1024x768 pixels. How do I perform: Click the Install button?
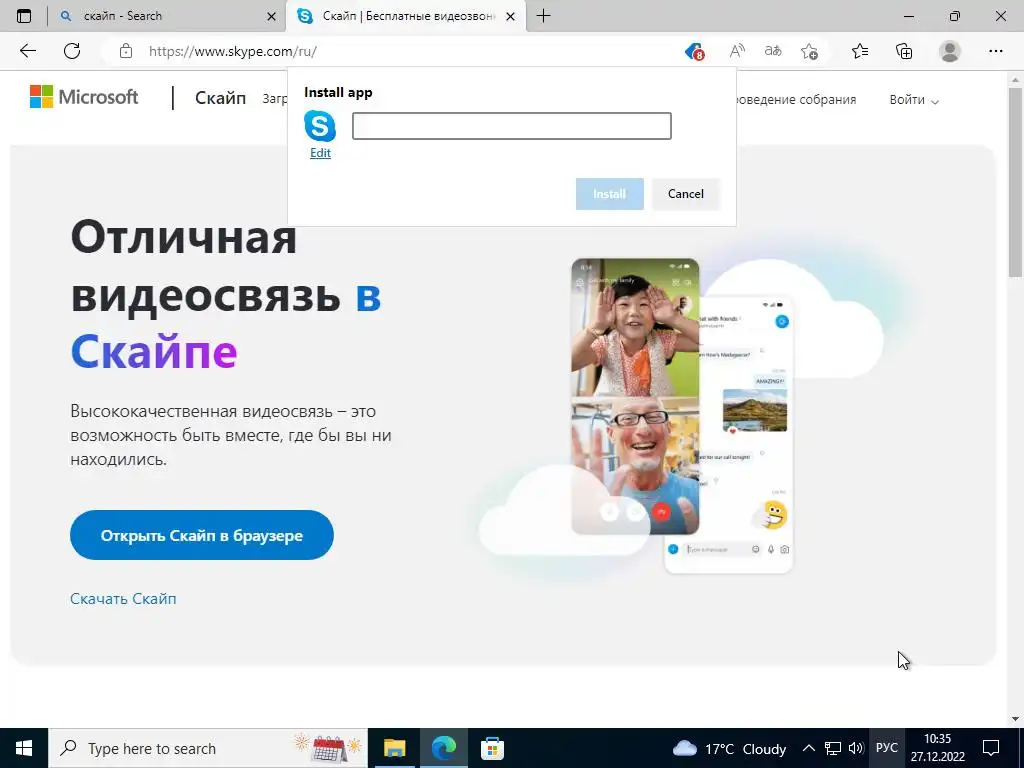click(x=609, y=194)
